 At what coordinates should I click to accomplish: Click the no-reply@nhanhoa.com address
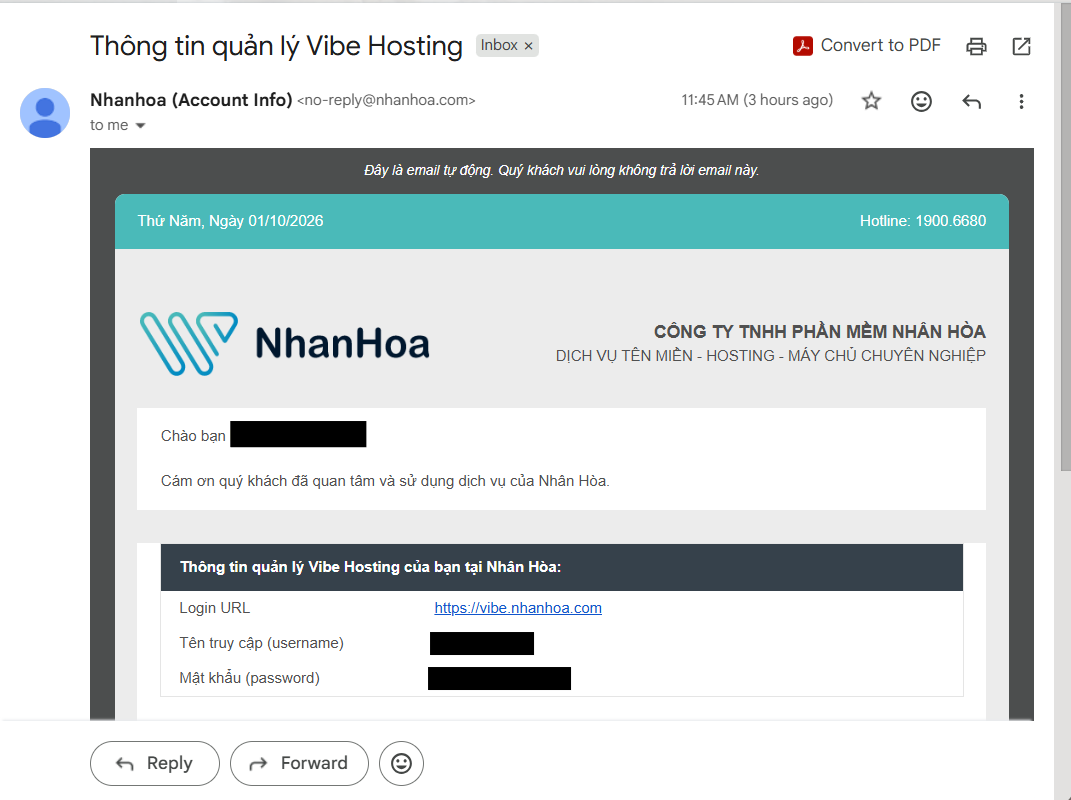386,100
